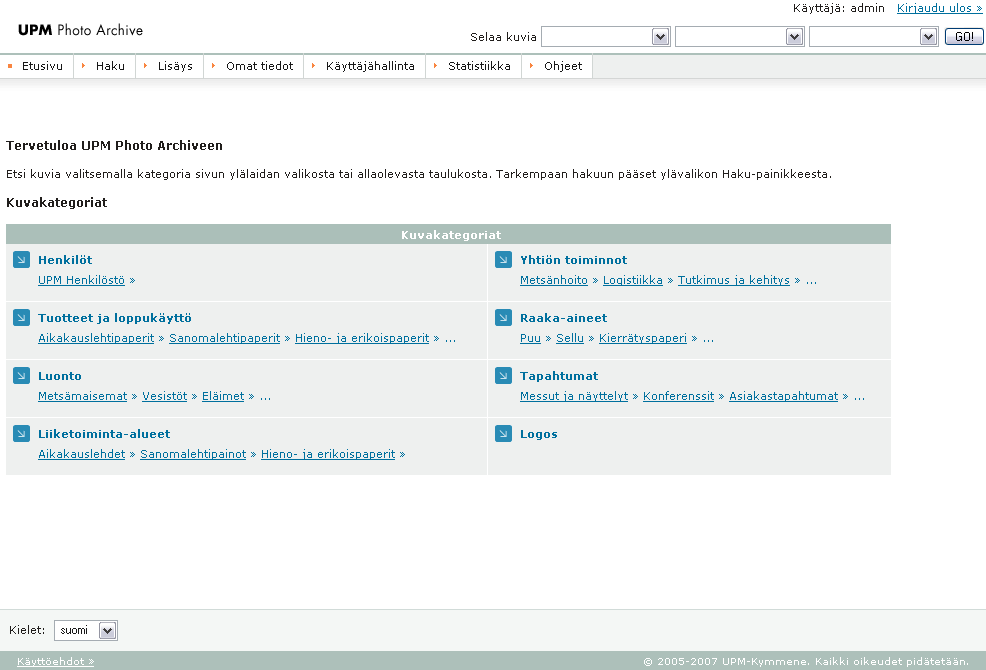Open the second Selaa kuvia dropdown

click(x=740, y=36)
